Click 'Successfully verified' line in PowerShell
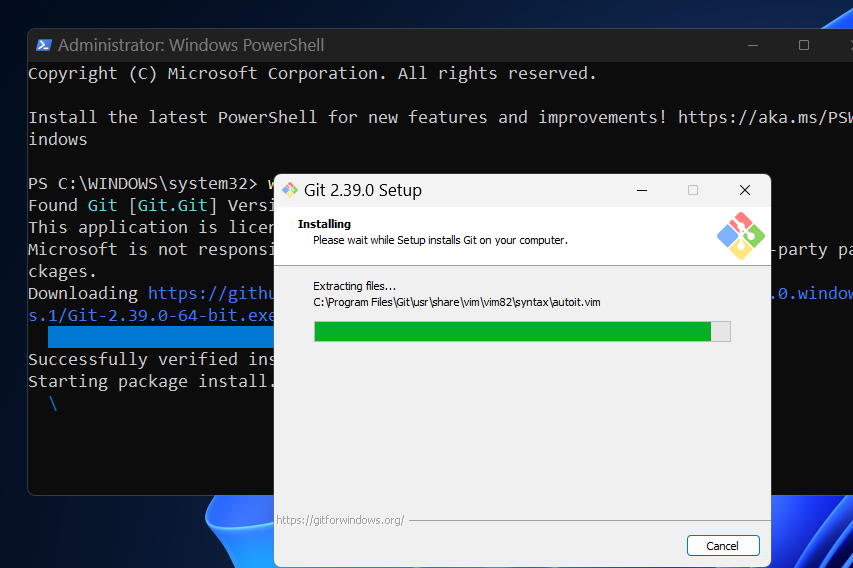 coord(151,360)
